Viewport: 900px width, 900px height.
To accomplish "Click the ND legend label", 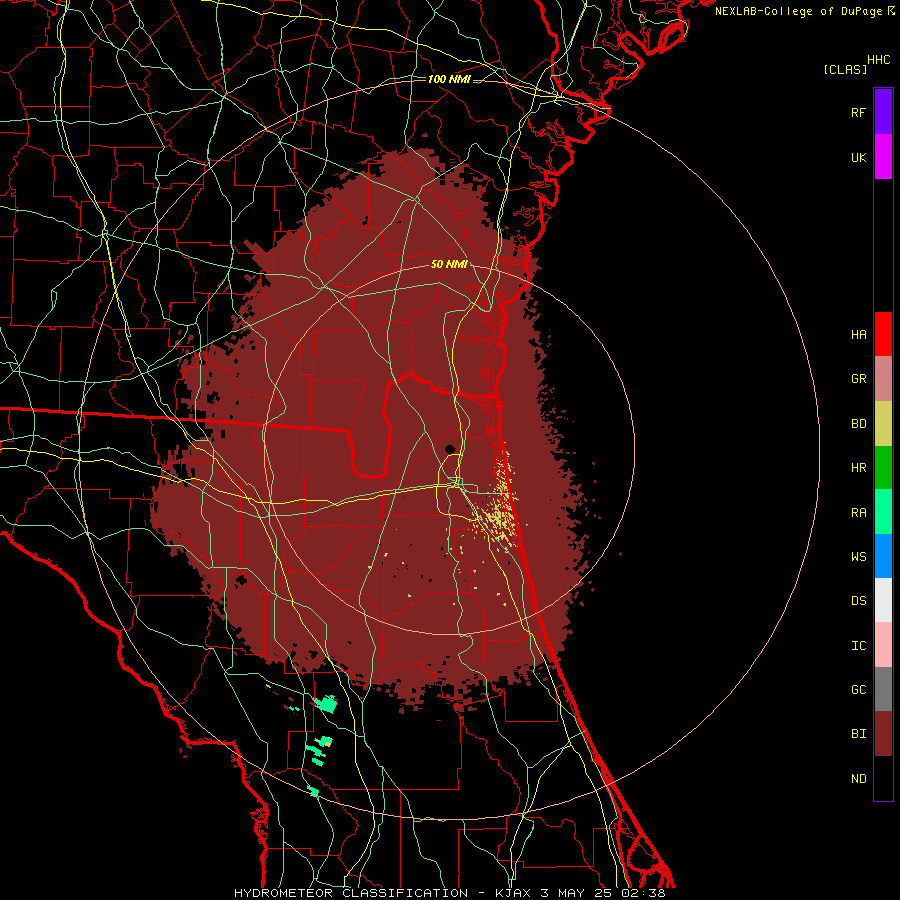I will point(858,778).
